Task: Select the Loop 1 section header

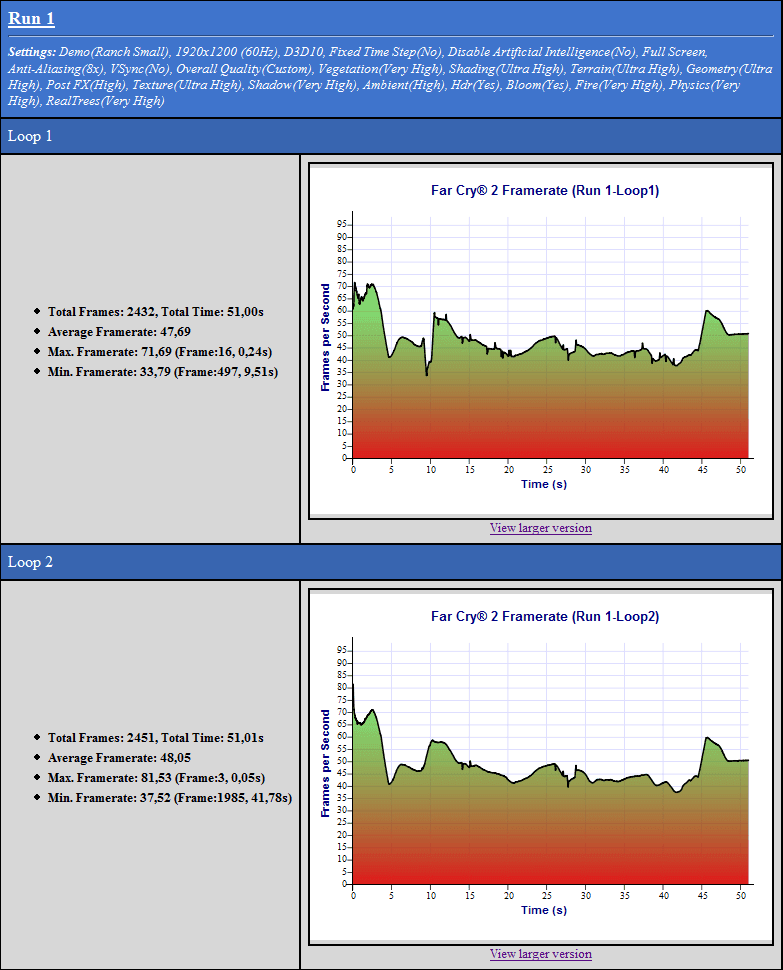Action: [391, 136]
